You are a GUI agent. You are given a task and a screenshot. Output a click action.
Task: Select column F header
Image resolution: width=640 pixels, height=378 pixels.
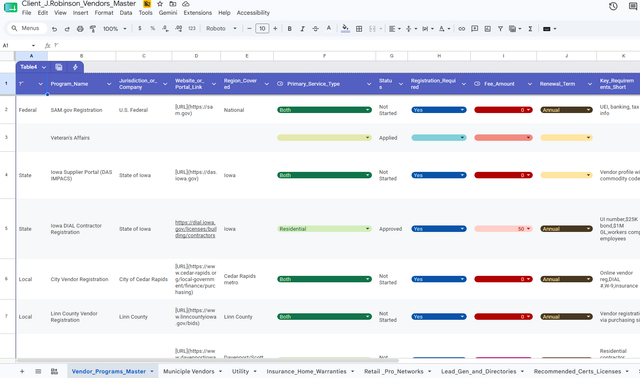pos(324,56)
